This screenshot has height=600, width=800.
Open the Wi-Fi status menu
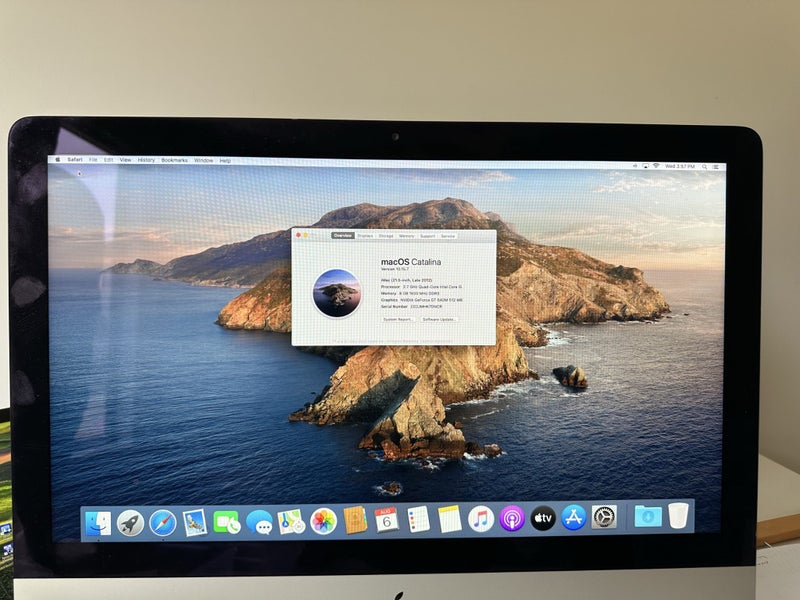click(x=656, y=166)
